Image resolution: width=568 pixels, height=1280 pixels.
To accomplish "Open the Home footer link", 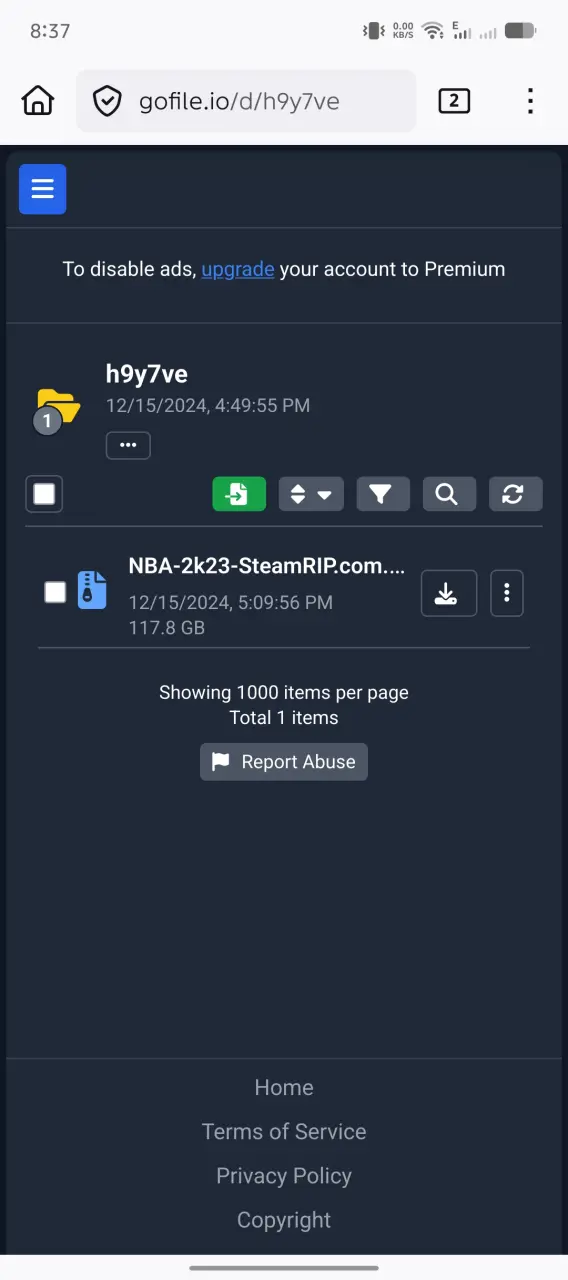I will pyautogui.click(x=284, y=1088).
